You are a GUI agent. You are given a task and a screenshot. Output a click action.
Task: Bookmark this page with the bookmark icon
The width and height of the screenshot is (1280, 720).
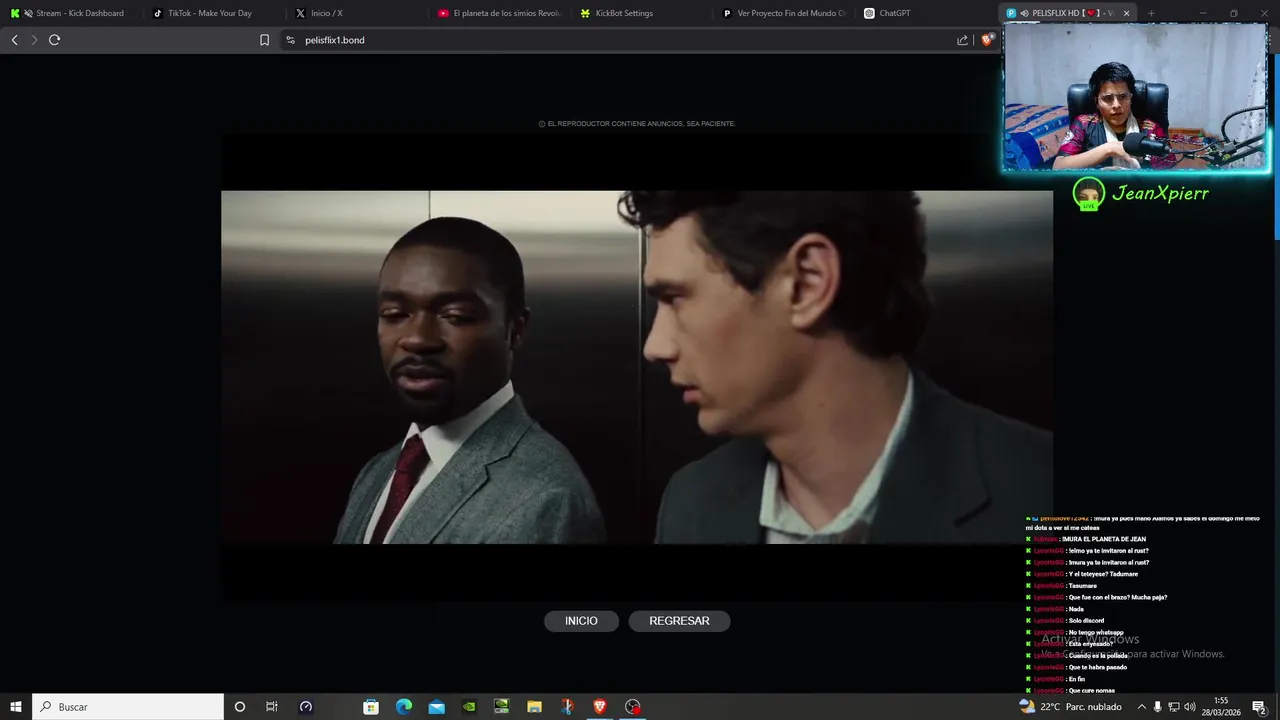click(x=264, y=40)
